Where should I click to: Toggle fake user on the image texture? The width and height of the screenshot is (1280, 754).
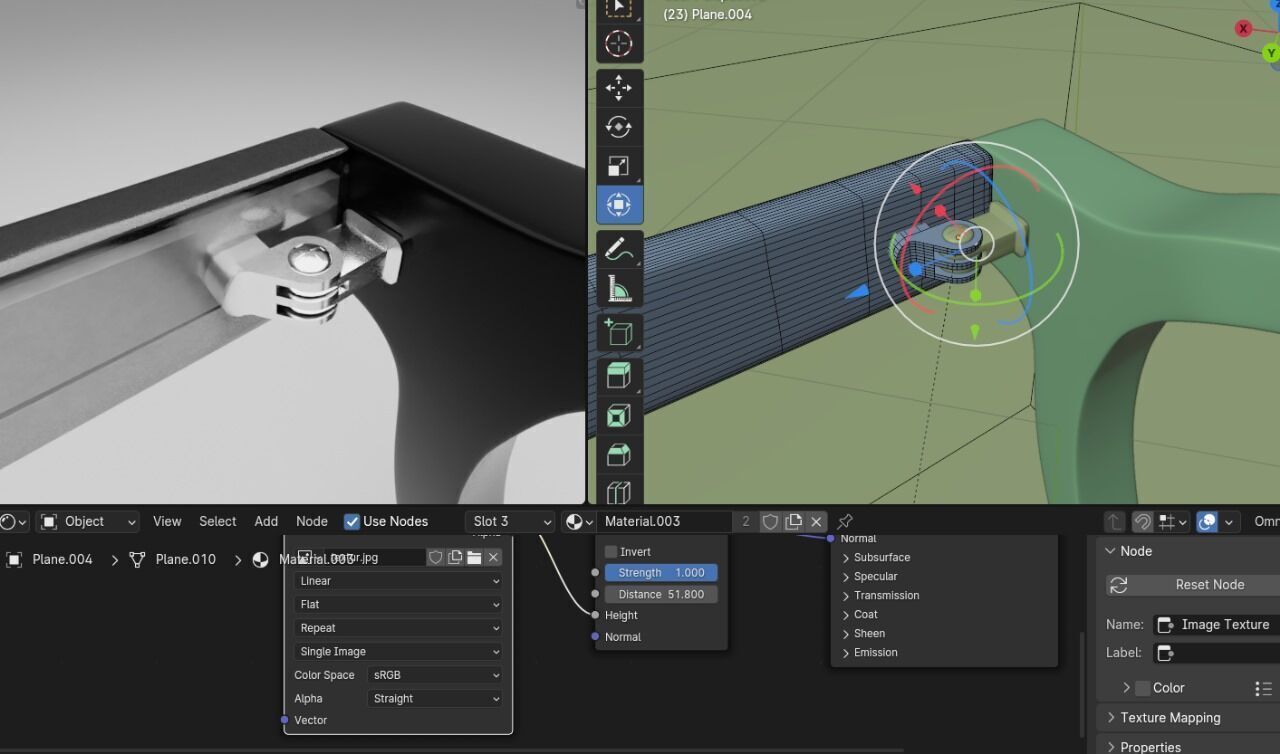pyautogui.click(x=435, y=557)
